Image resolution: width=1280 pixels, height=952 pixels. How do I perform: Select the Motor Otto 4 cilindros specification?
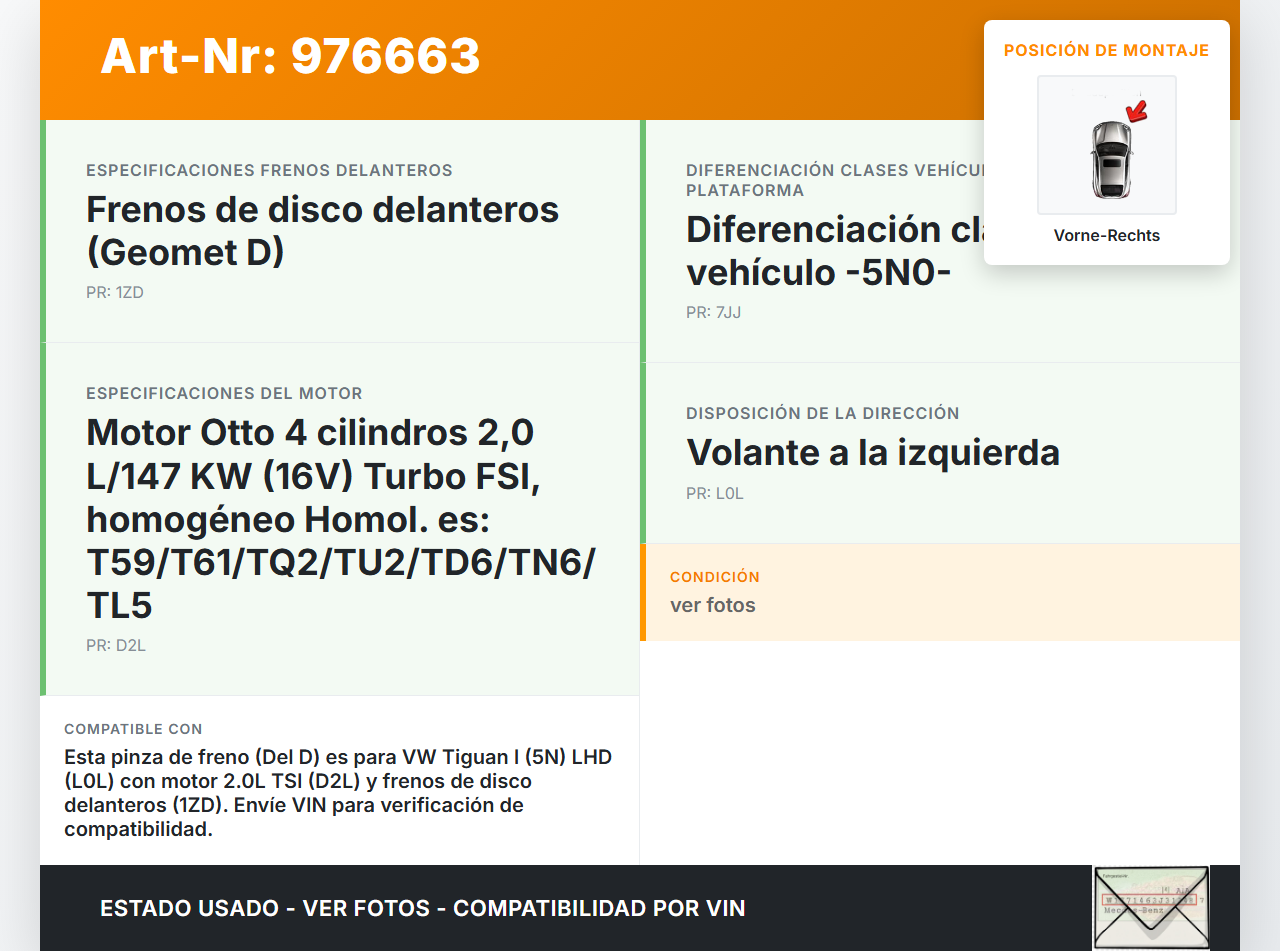[340, 518]
